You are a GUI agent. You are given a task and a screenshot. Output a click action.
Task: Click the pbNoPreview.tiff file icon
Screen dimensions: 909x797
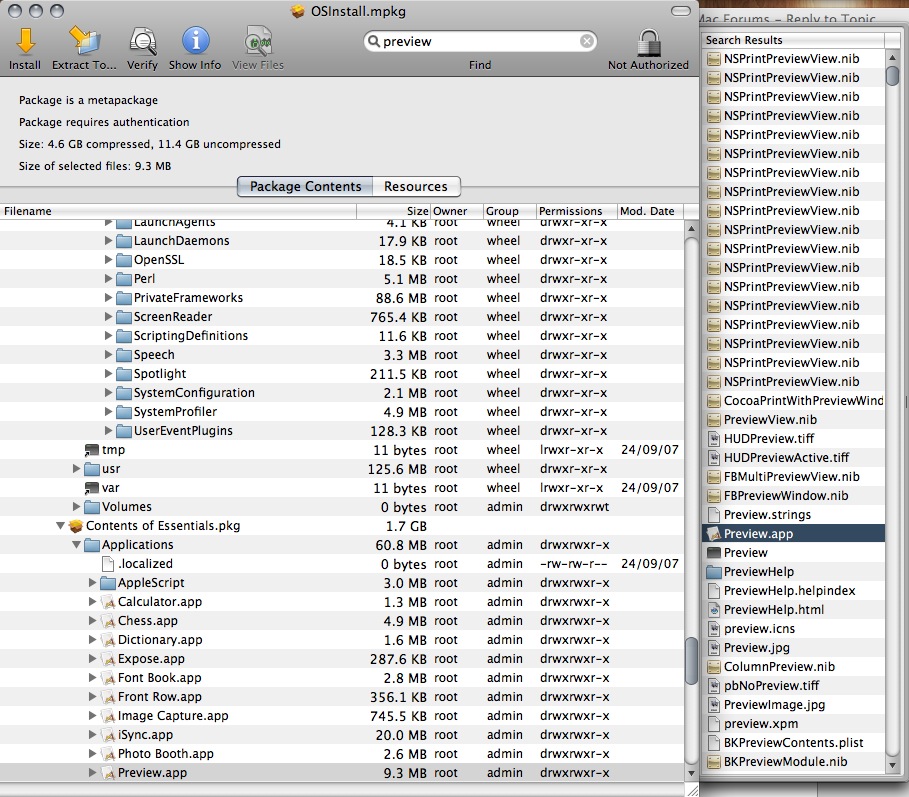[714, 686]
